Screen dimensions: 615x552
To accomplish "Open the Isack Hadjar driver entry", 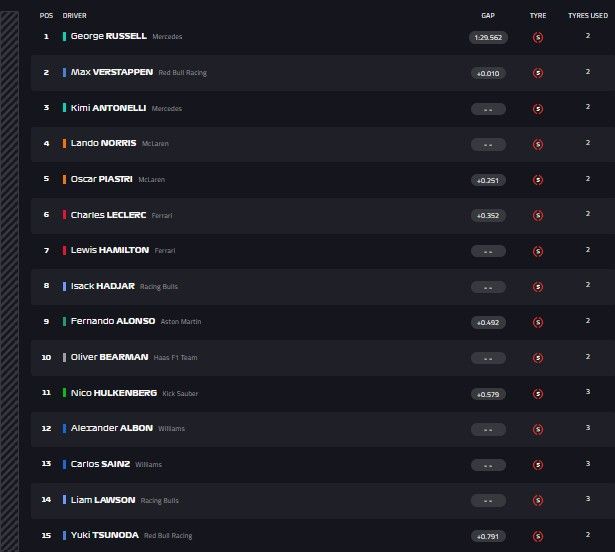I will 103,286.
